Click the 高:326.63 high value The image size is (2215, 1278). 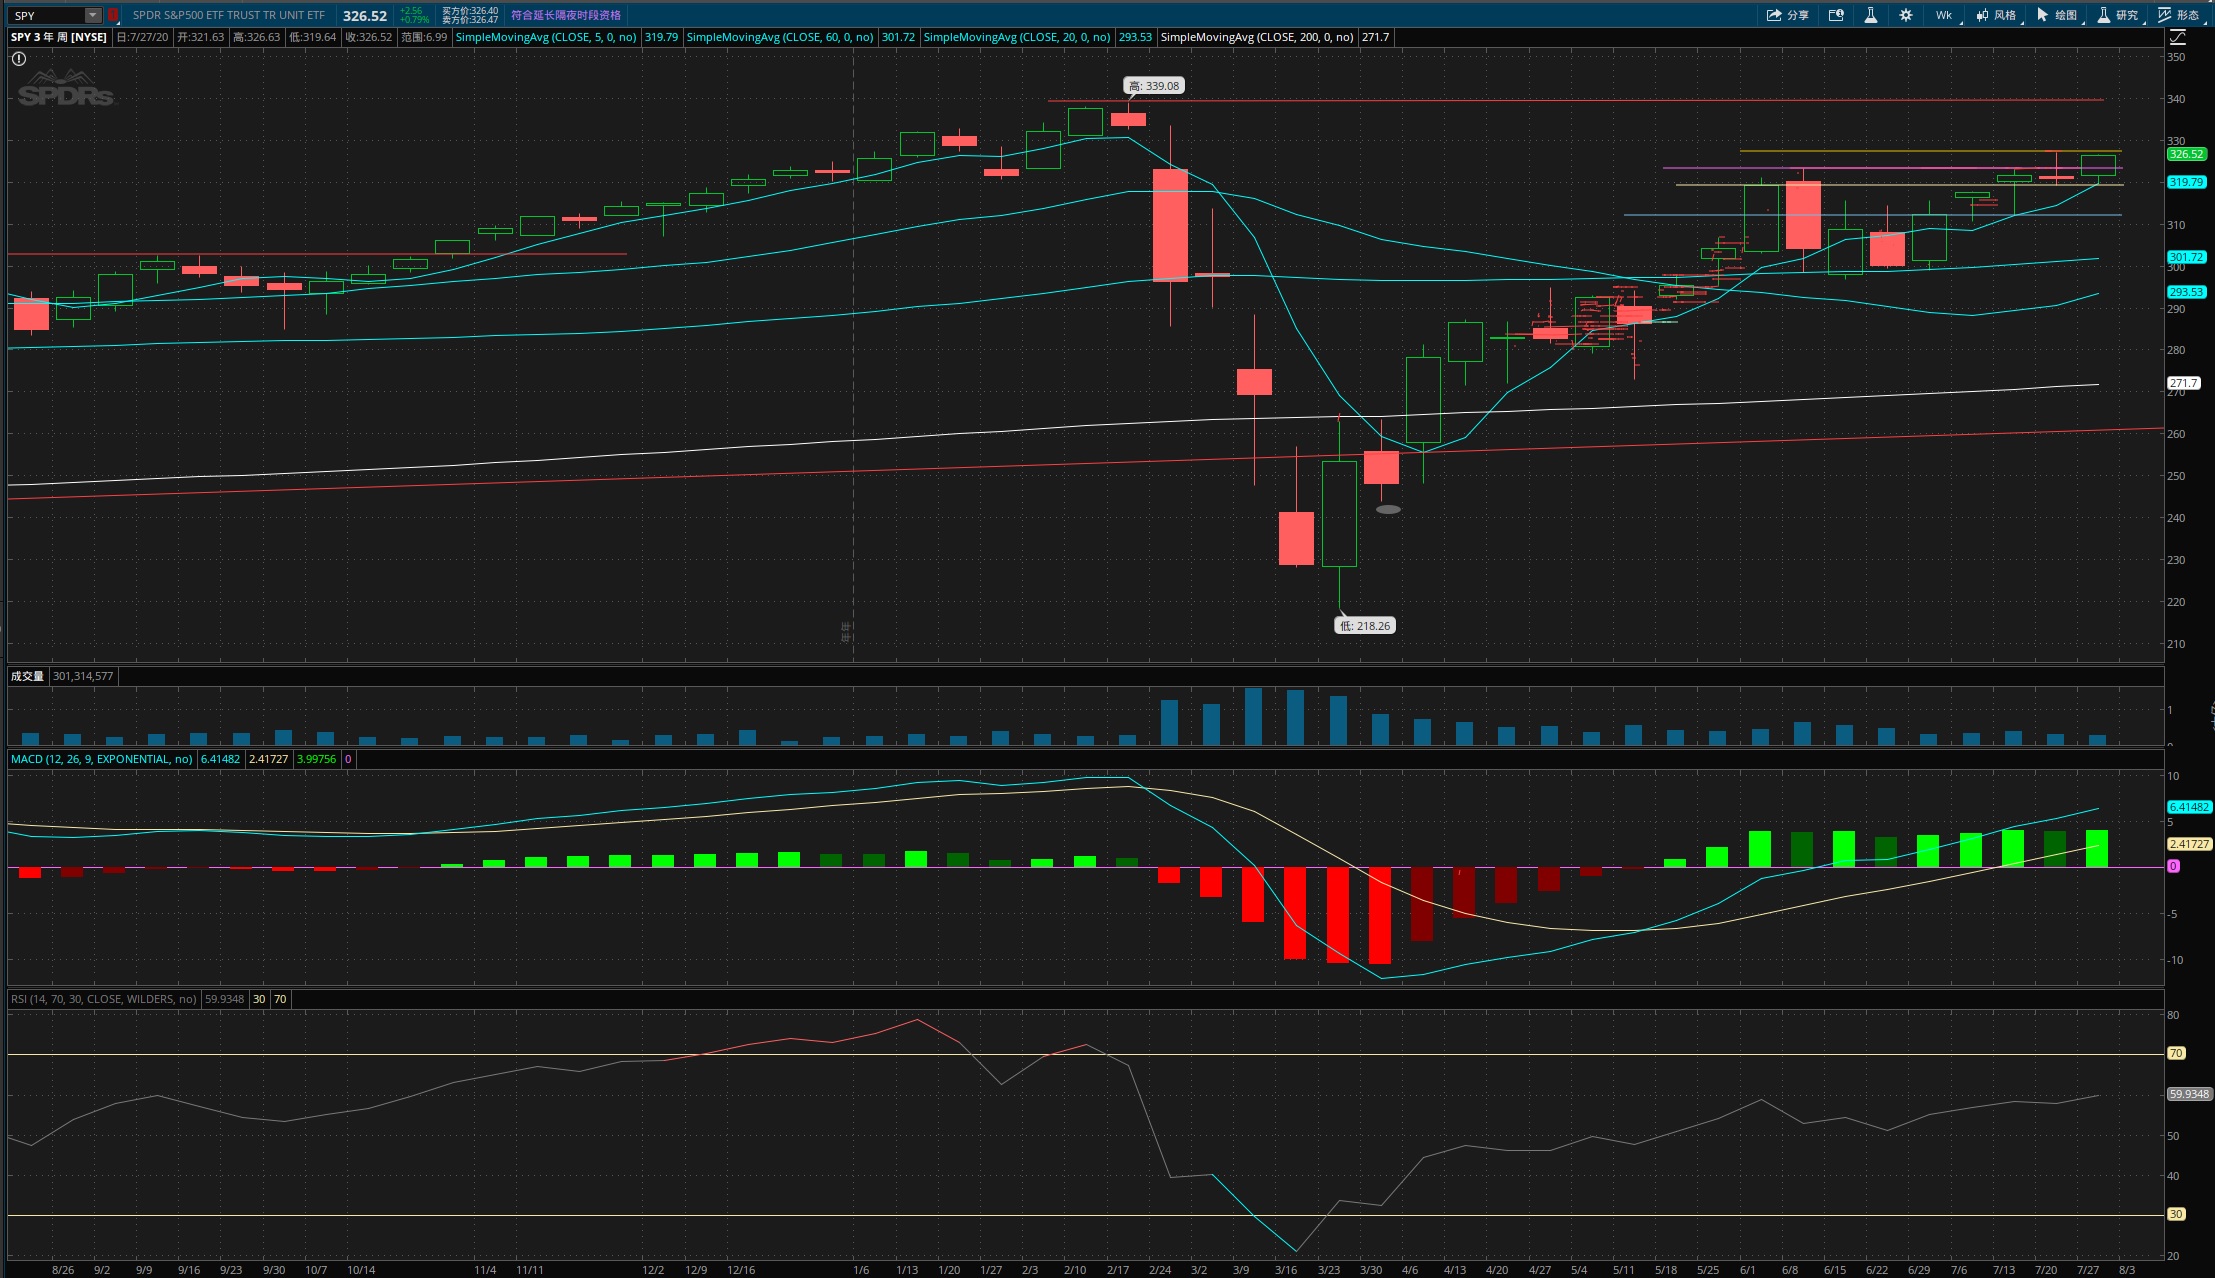[257, 37]
